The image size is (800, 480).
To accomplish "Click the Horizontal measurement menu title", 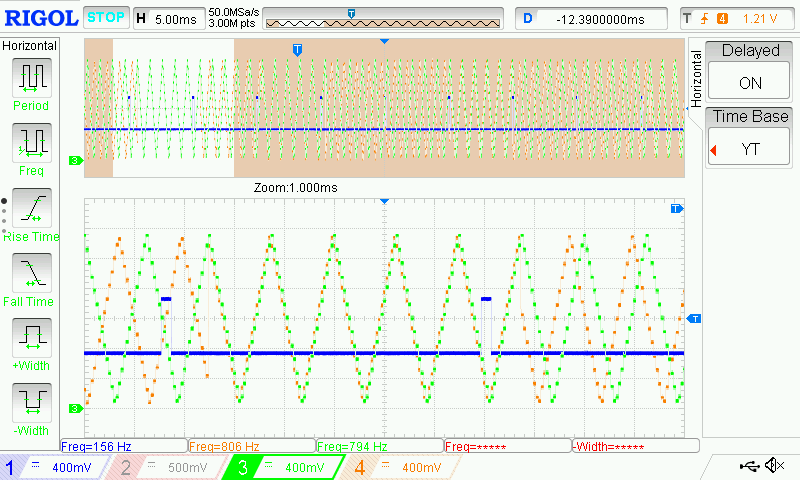I will click(30, 46).
